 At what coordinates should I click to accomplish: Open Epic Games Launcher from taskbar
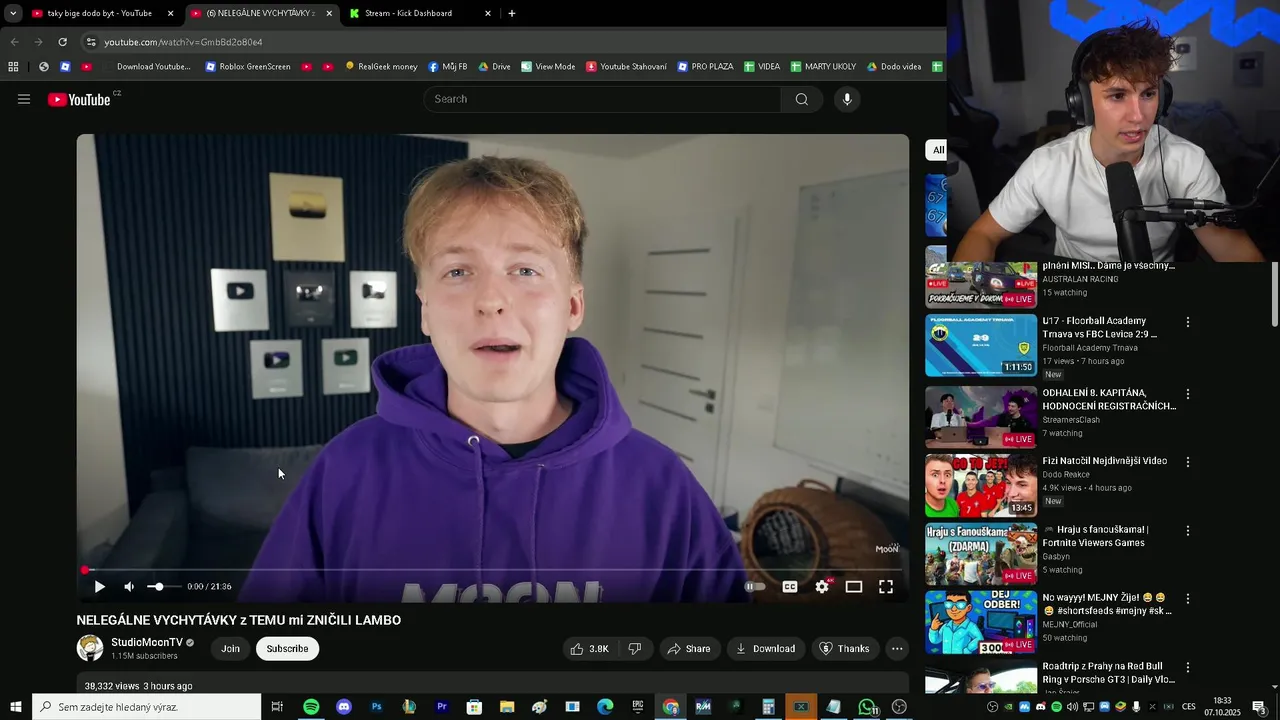pos(638,707)
